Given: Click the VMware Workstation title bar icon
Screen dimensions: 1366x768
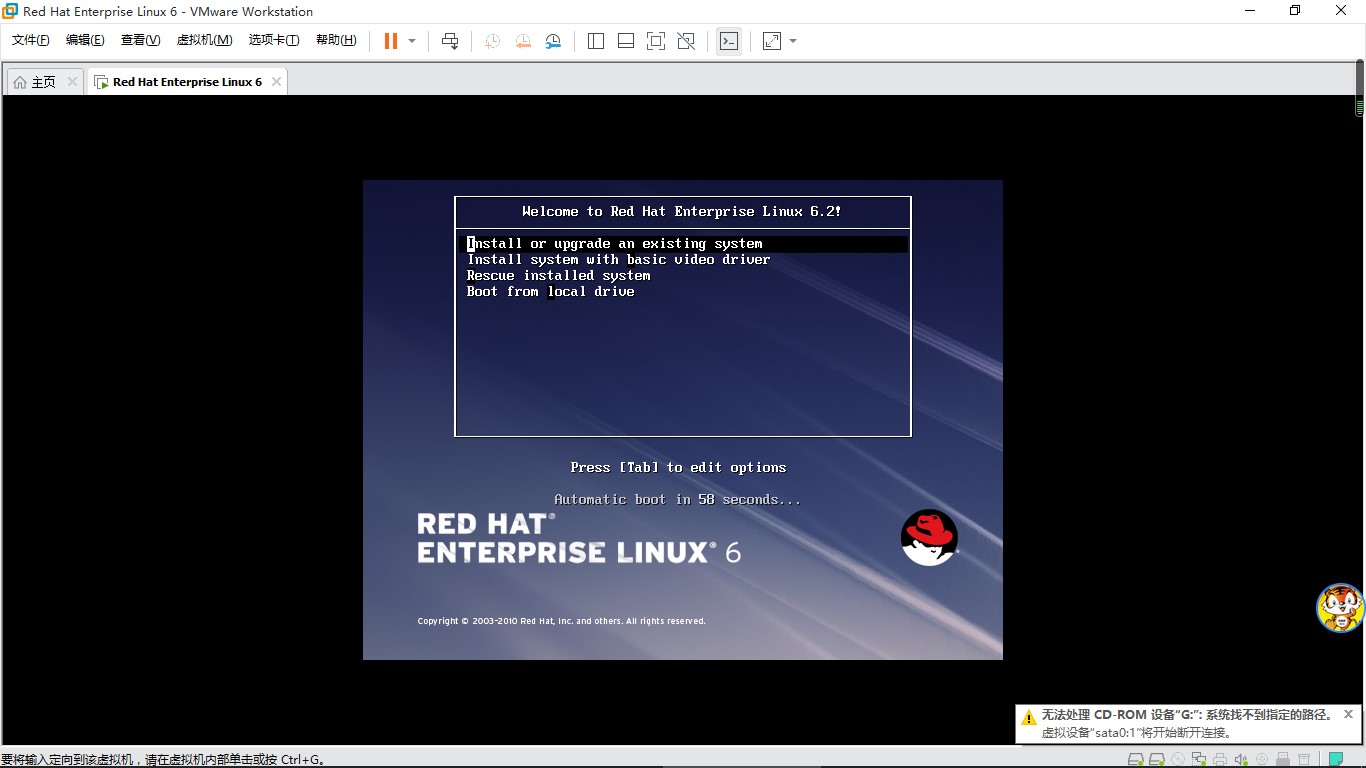Looking at the screenshot, I should (x=10, y=11).
